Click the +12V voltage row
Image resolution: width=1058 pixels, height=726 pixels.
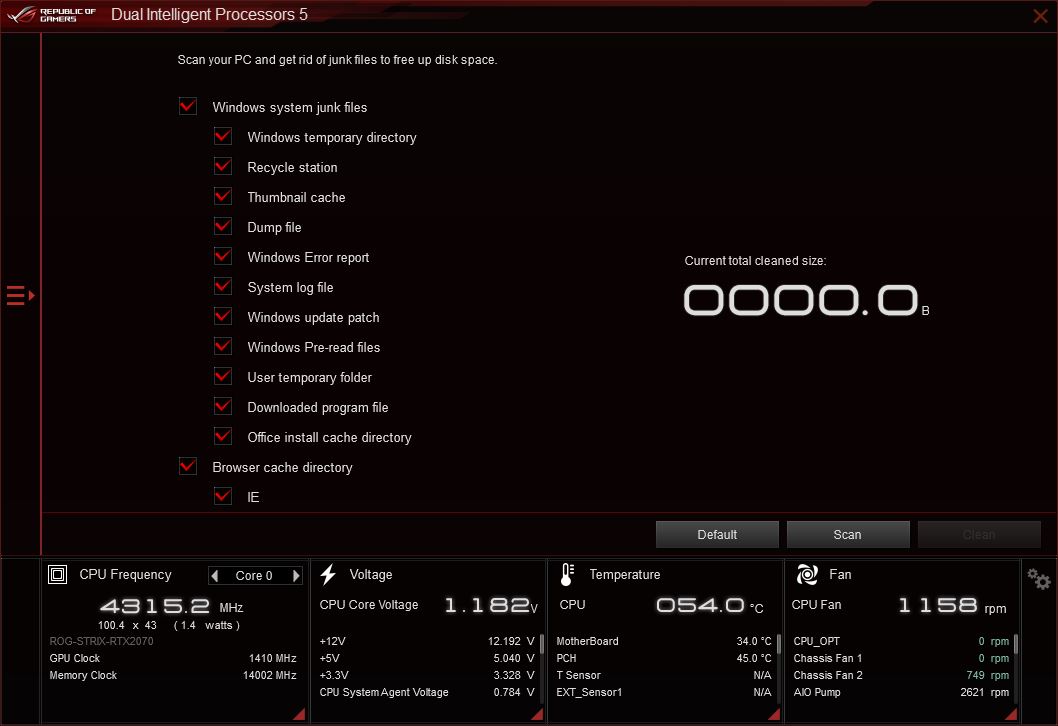pyautogui.click(x=427, y=641)
